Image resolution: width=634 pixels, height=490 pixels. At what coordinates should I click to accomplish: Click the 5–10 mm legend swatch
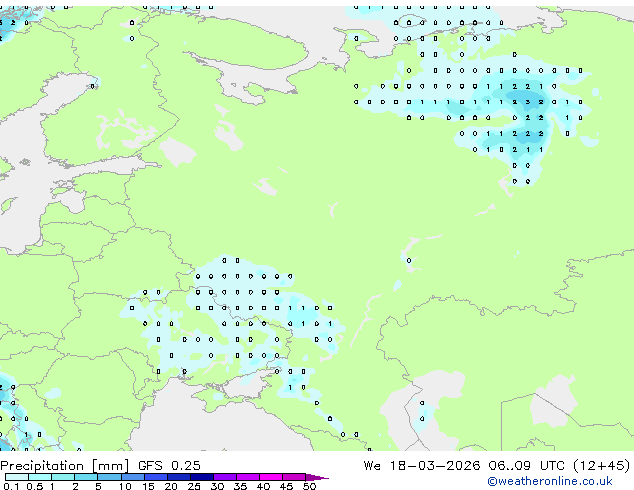[x=109, y=477]
